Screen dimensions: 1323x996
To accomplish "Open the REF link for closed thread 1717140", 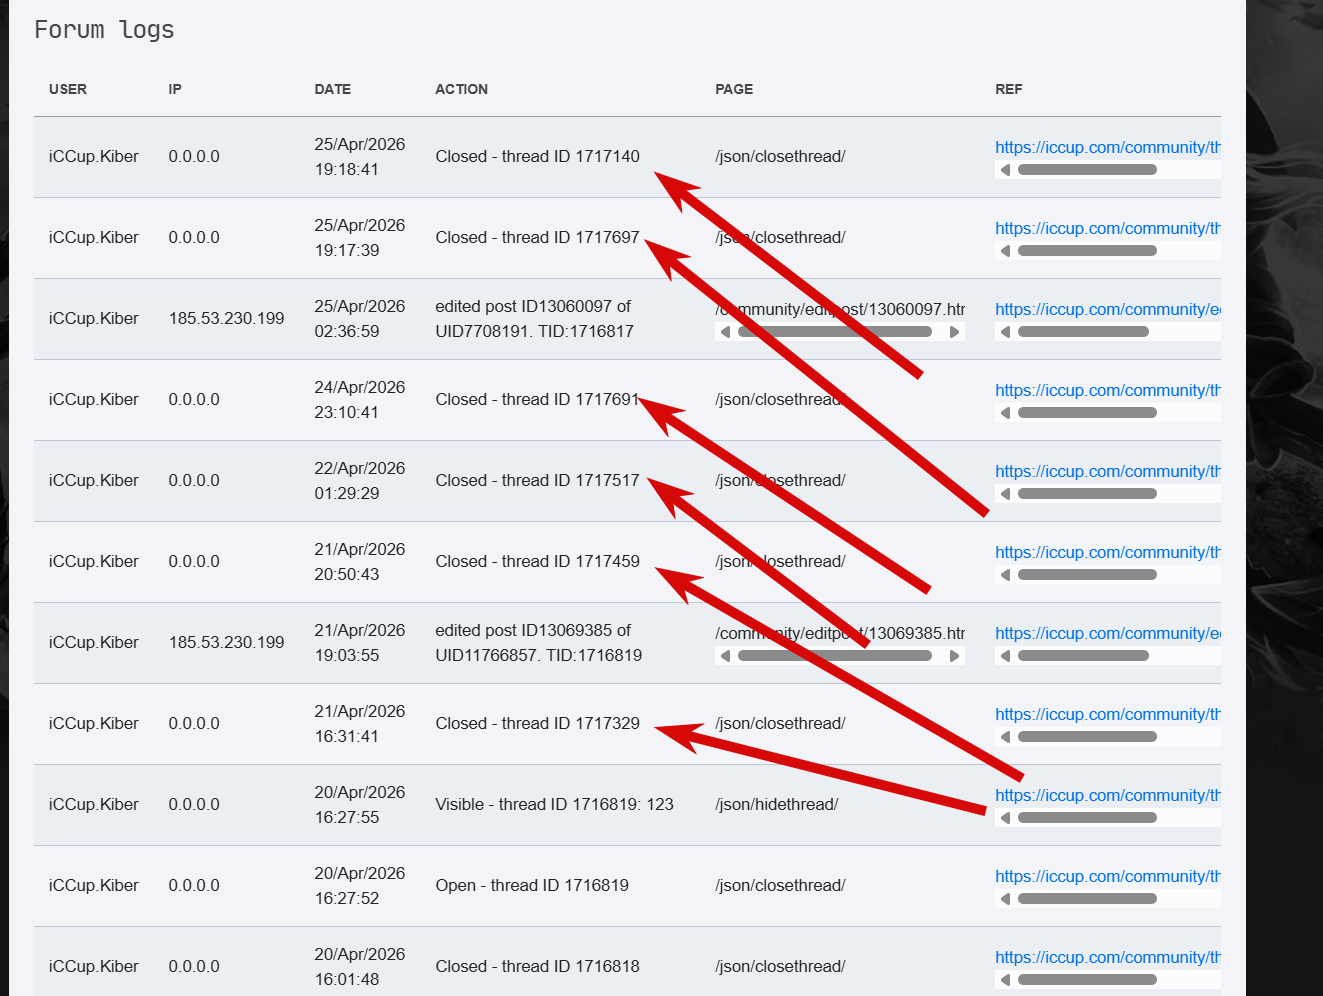I will pos(1108,147).
